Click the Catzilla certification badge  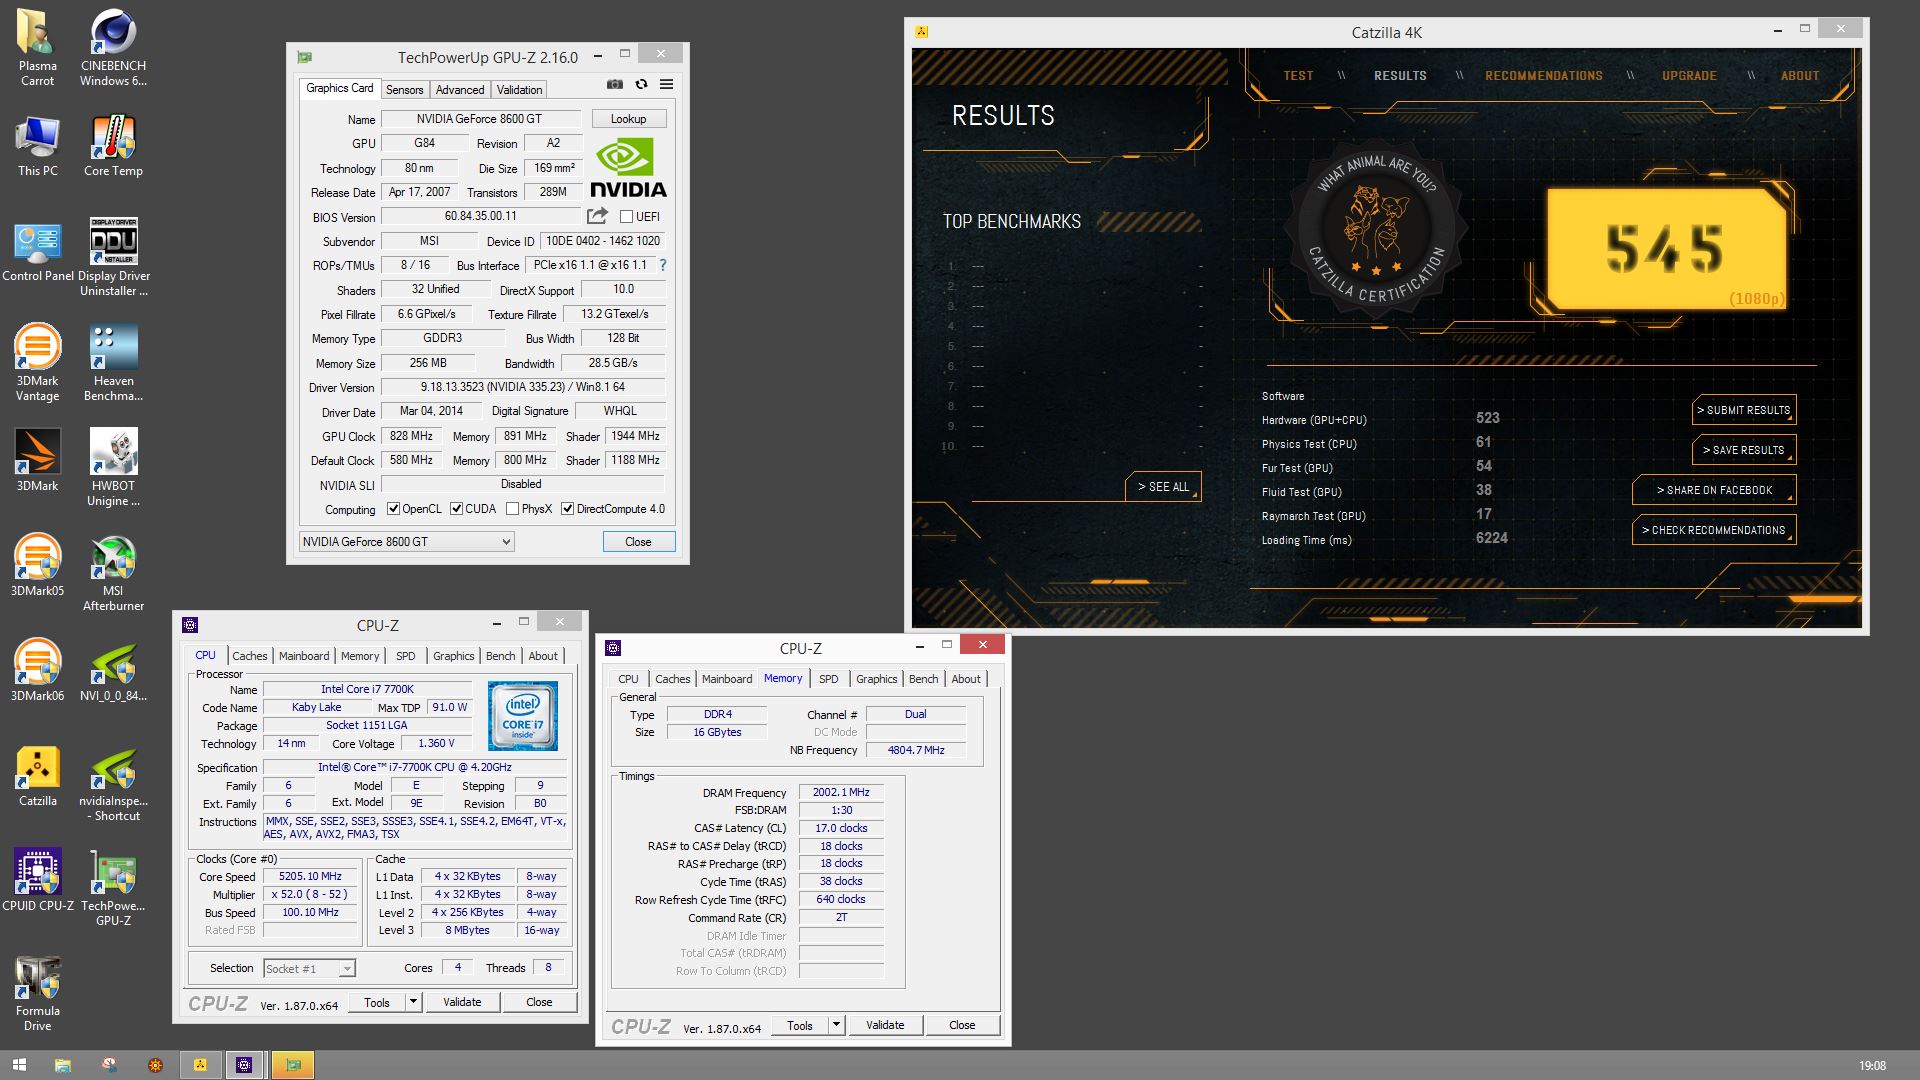(1378, 229)
